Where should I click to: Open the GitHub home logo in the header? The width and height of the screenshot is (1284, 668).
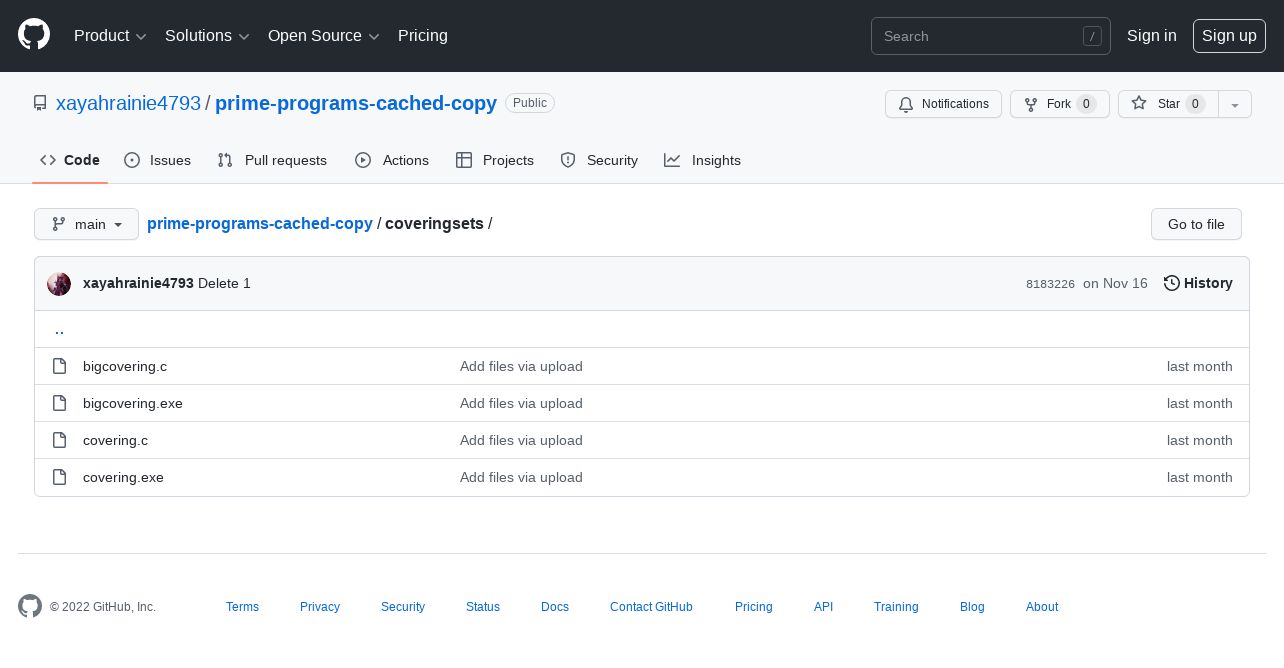point(34,35)
